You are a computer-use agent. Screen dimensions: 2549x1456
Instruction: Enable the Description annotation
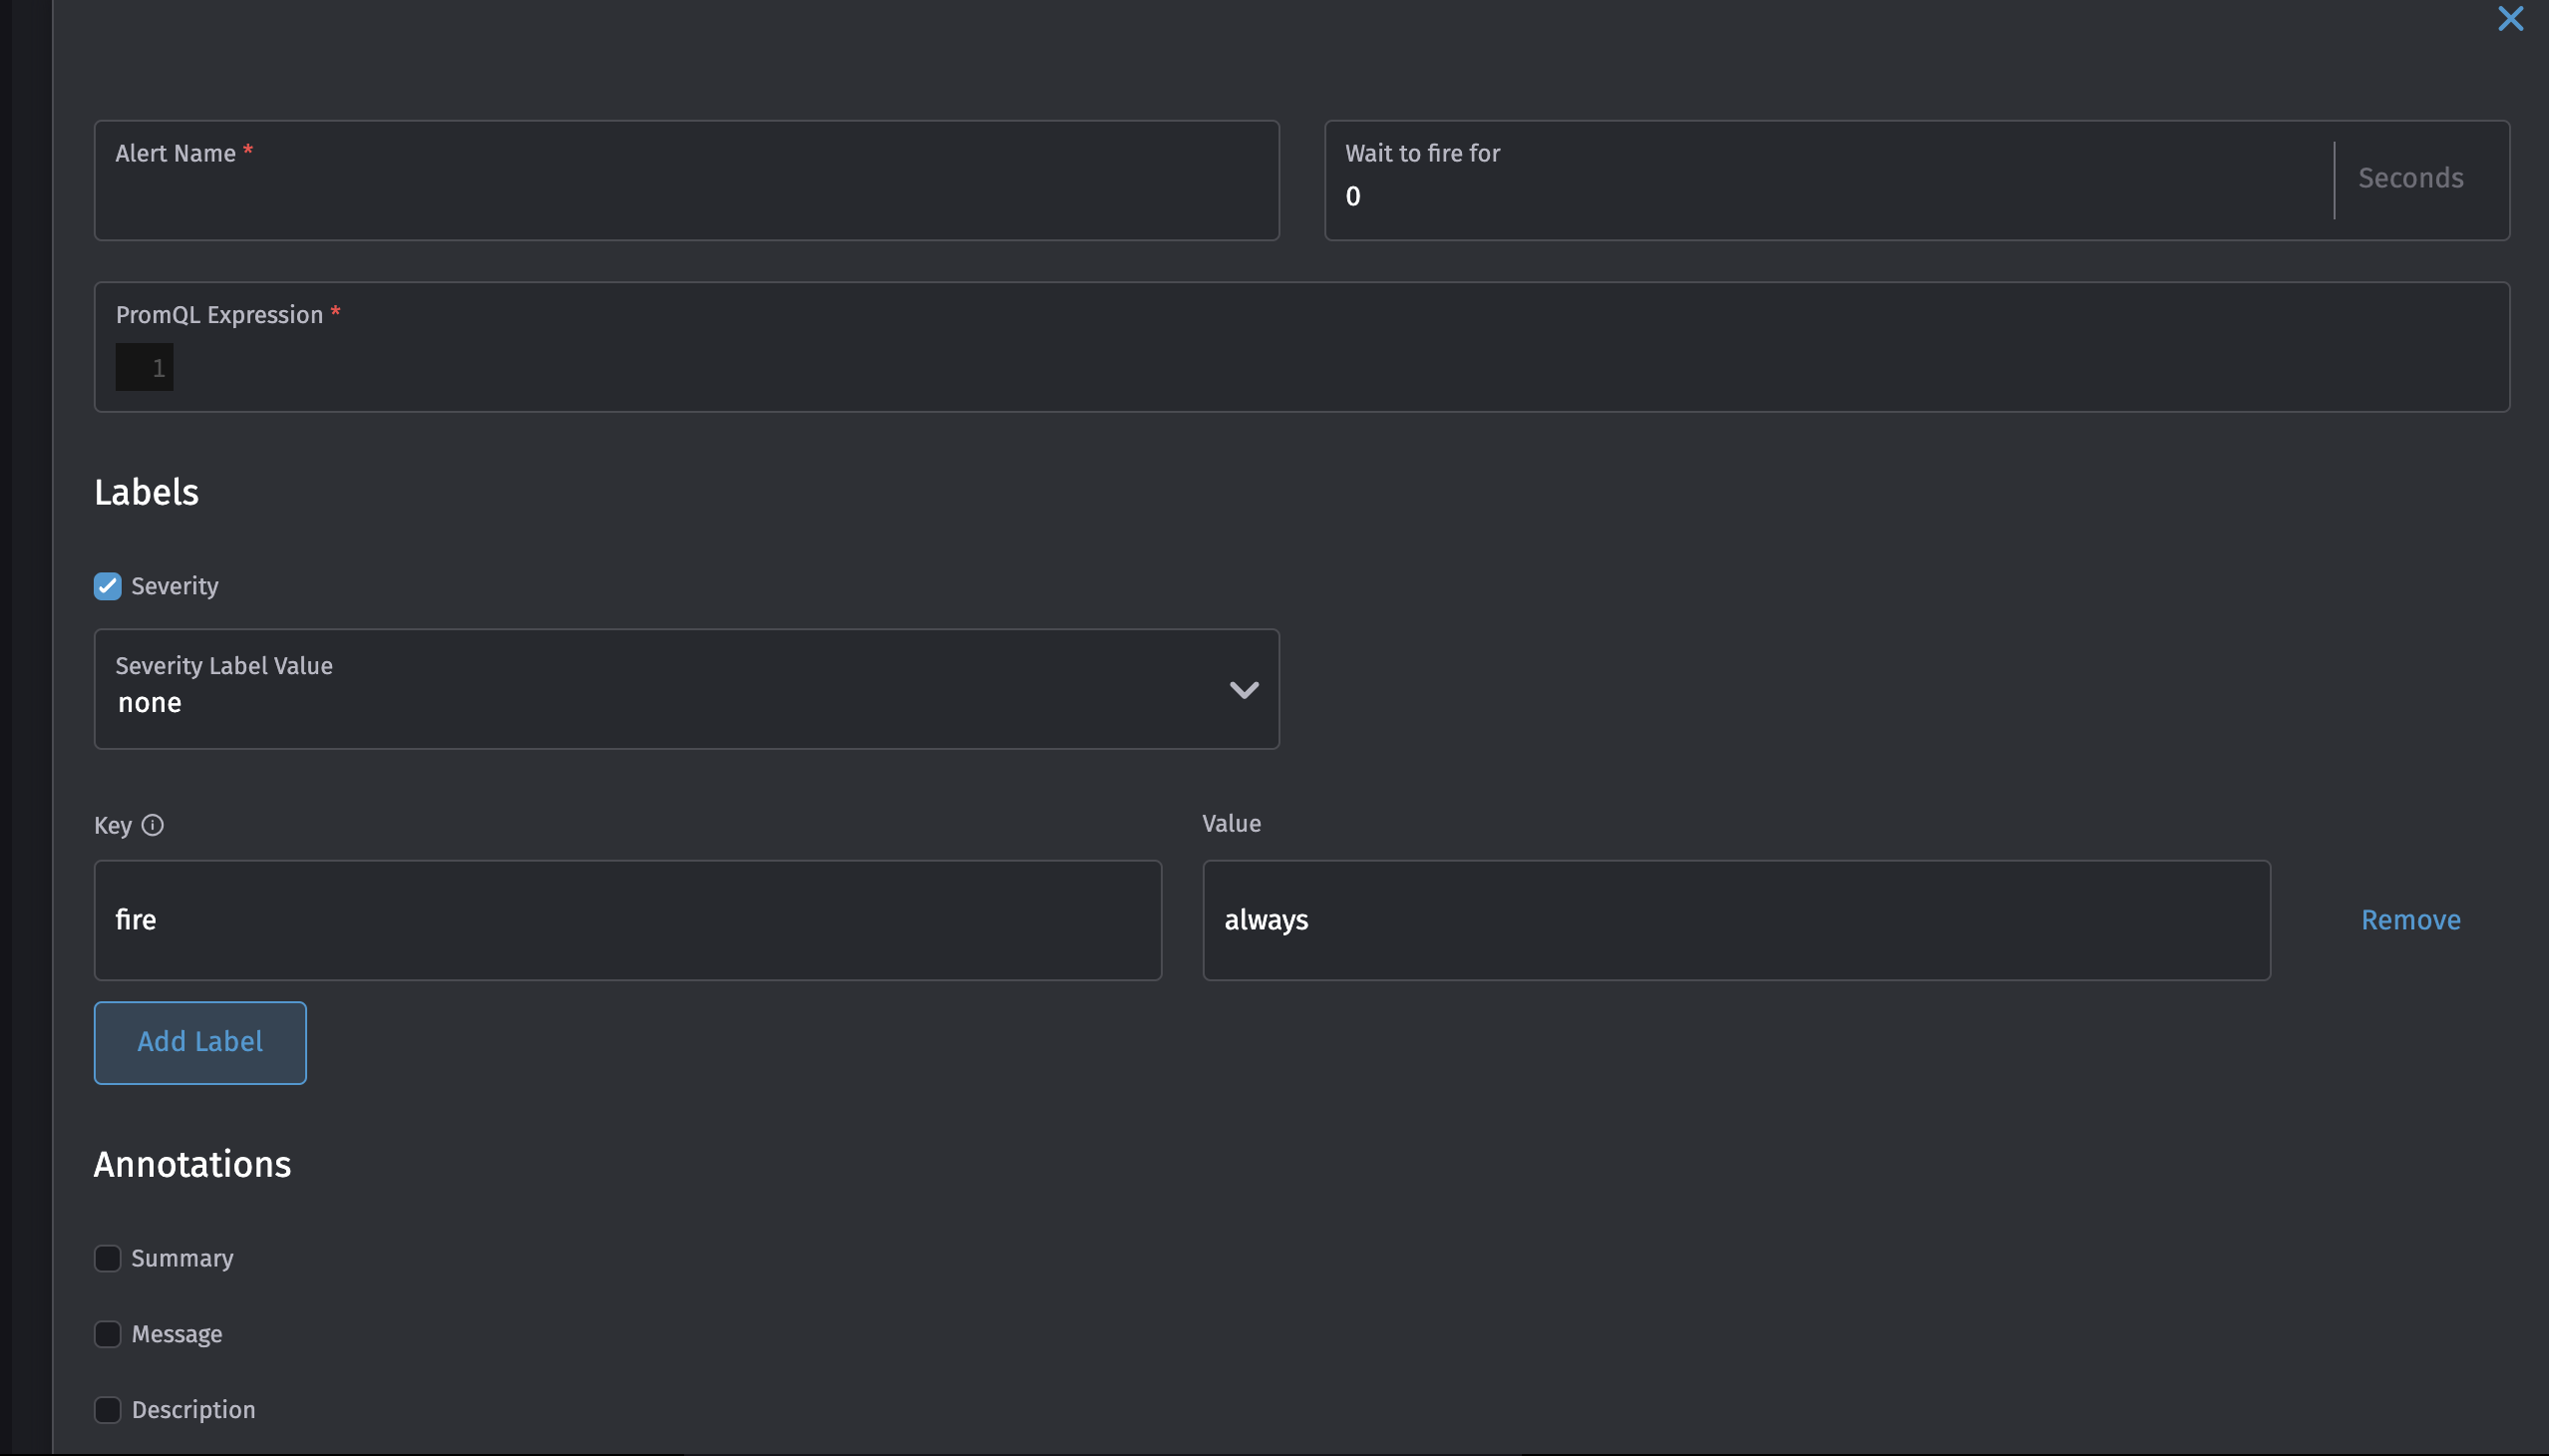click(108, 1409)
